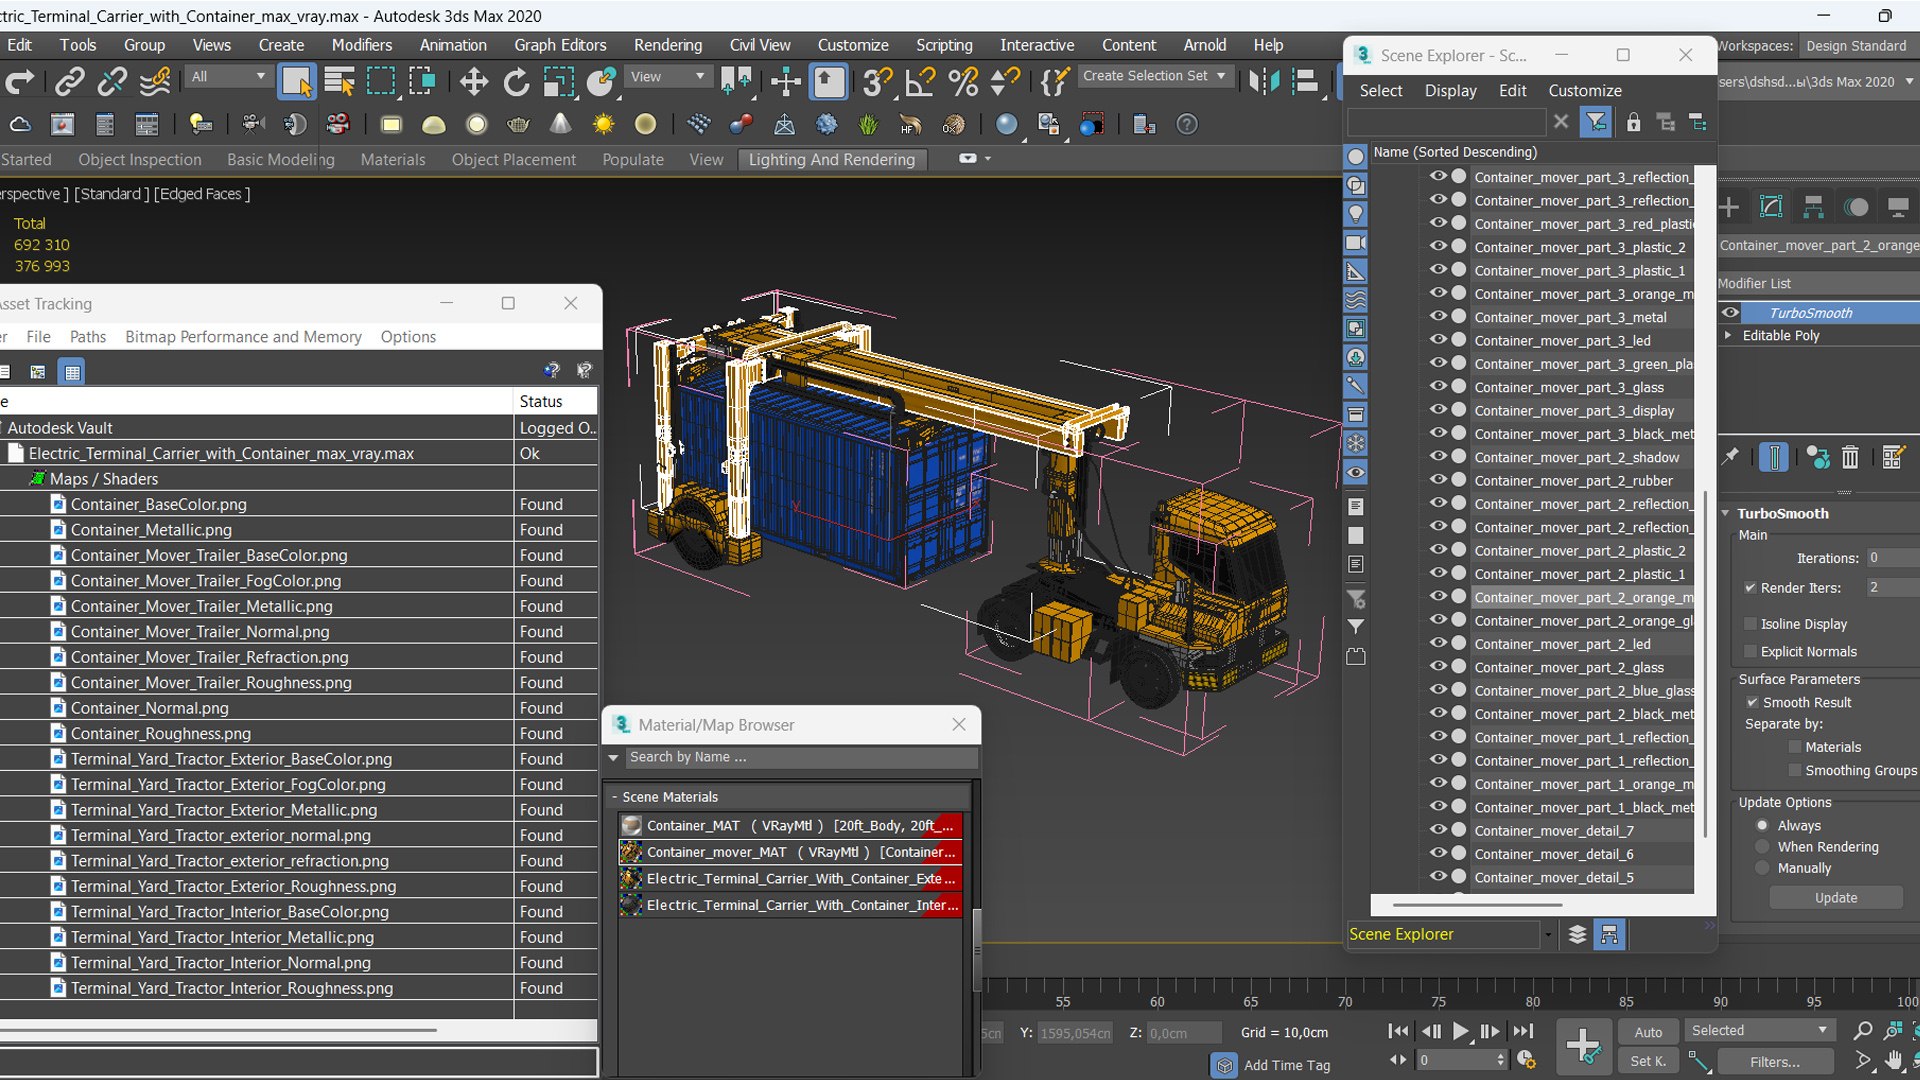Click the sun light icon in ribbon
This screenshot has width=1920, height=1080.
pos(603,124)
